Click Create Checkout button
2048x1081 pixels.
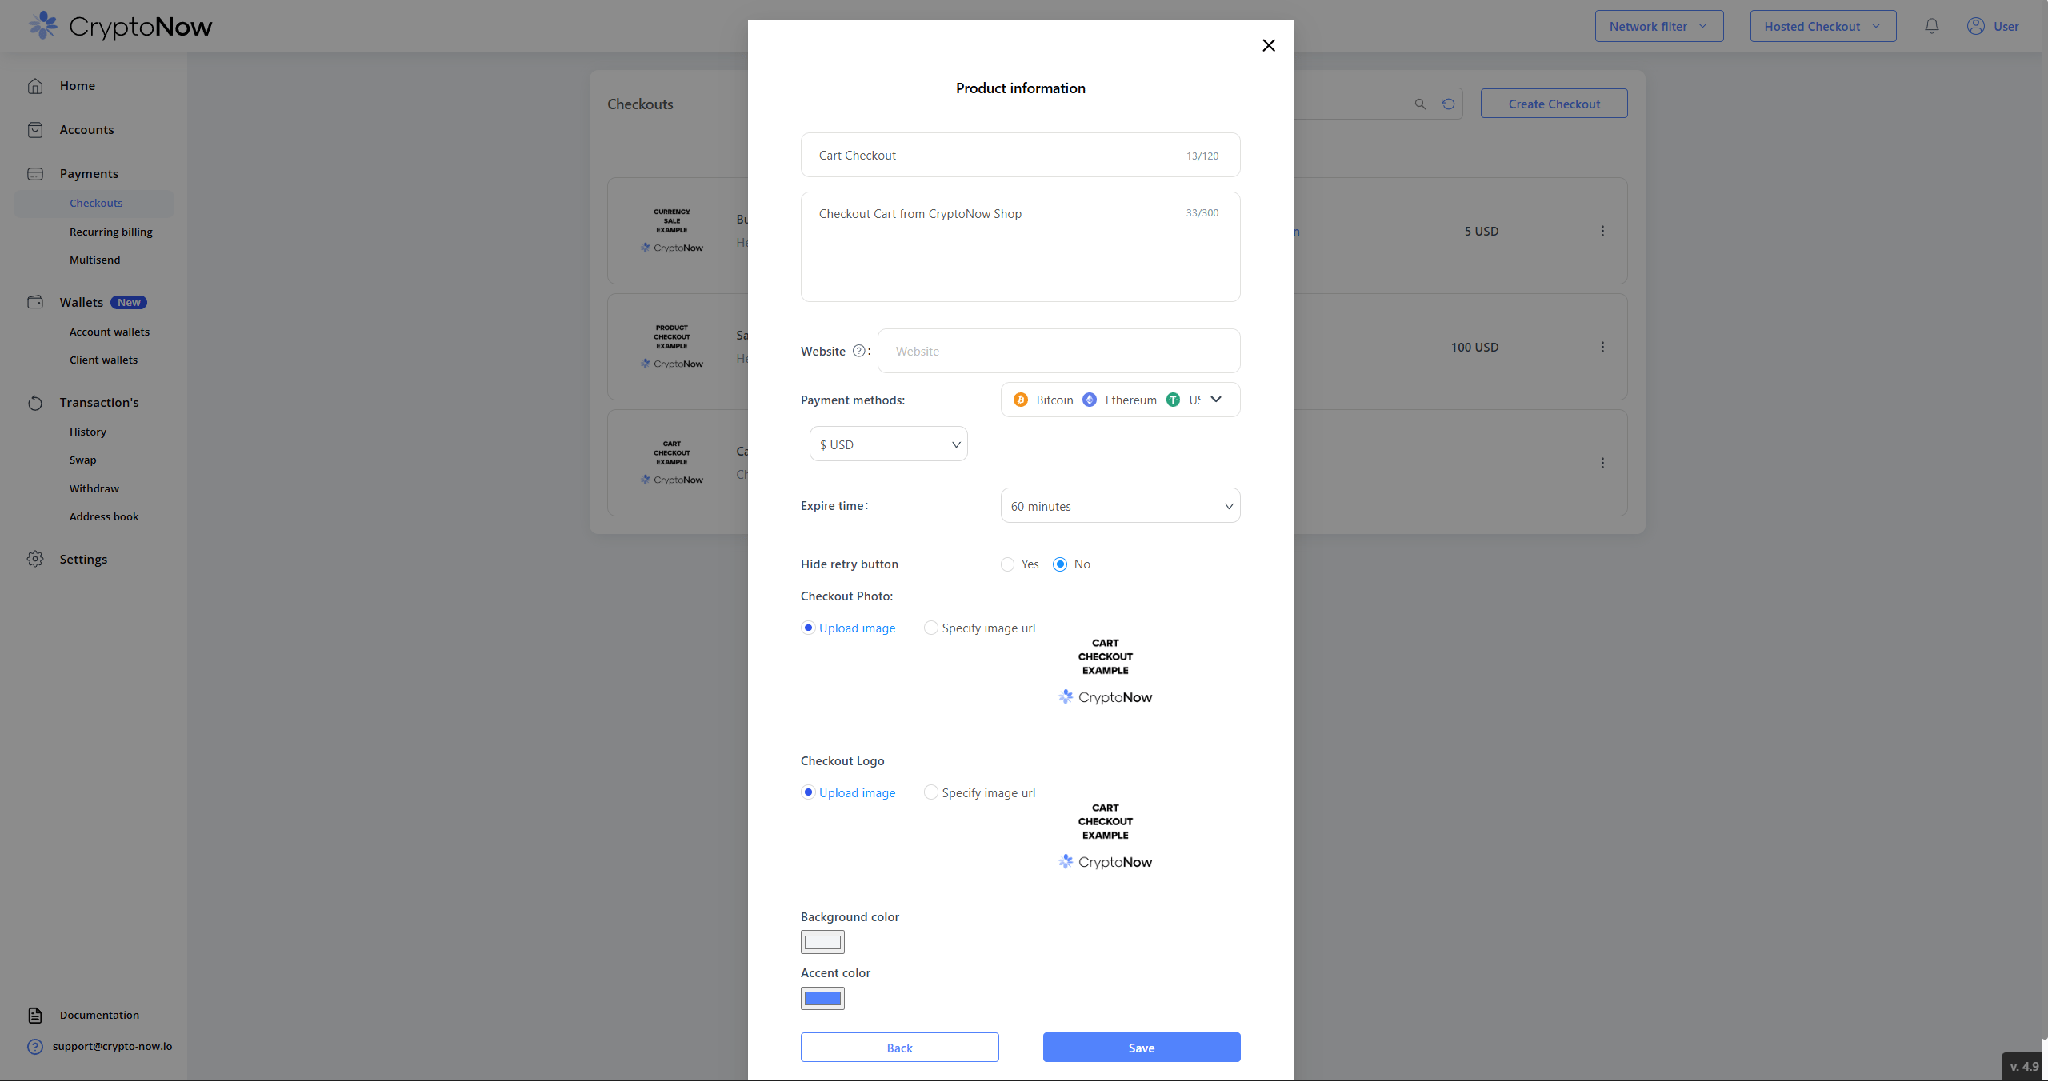(1553, 104)
